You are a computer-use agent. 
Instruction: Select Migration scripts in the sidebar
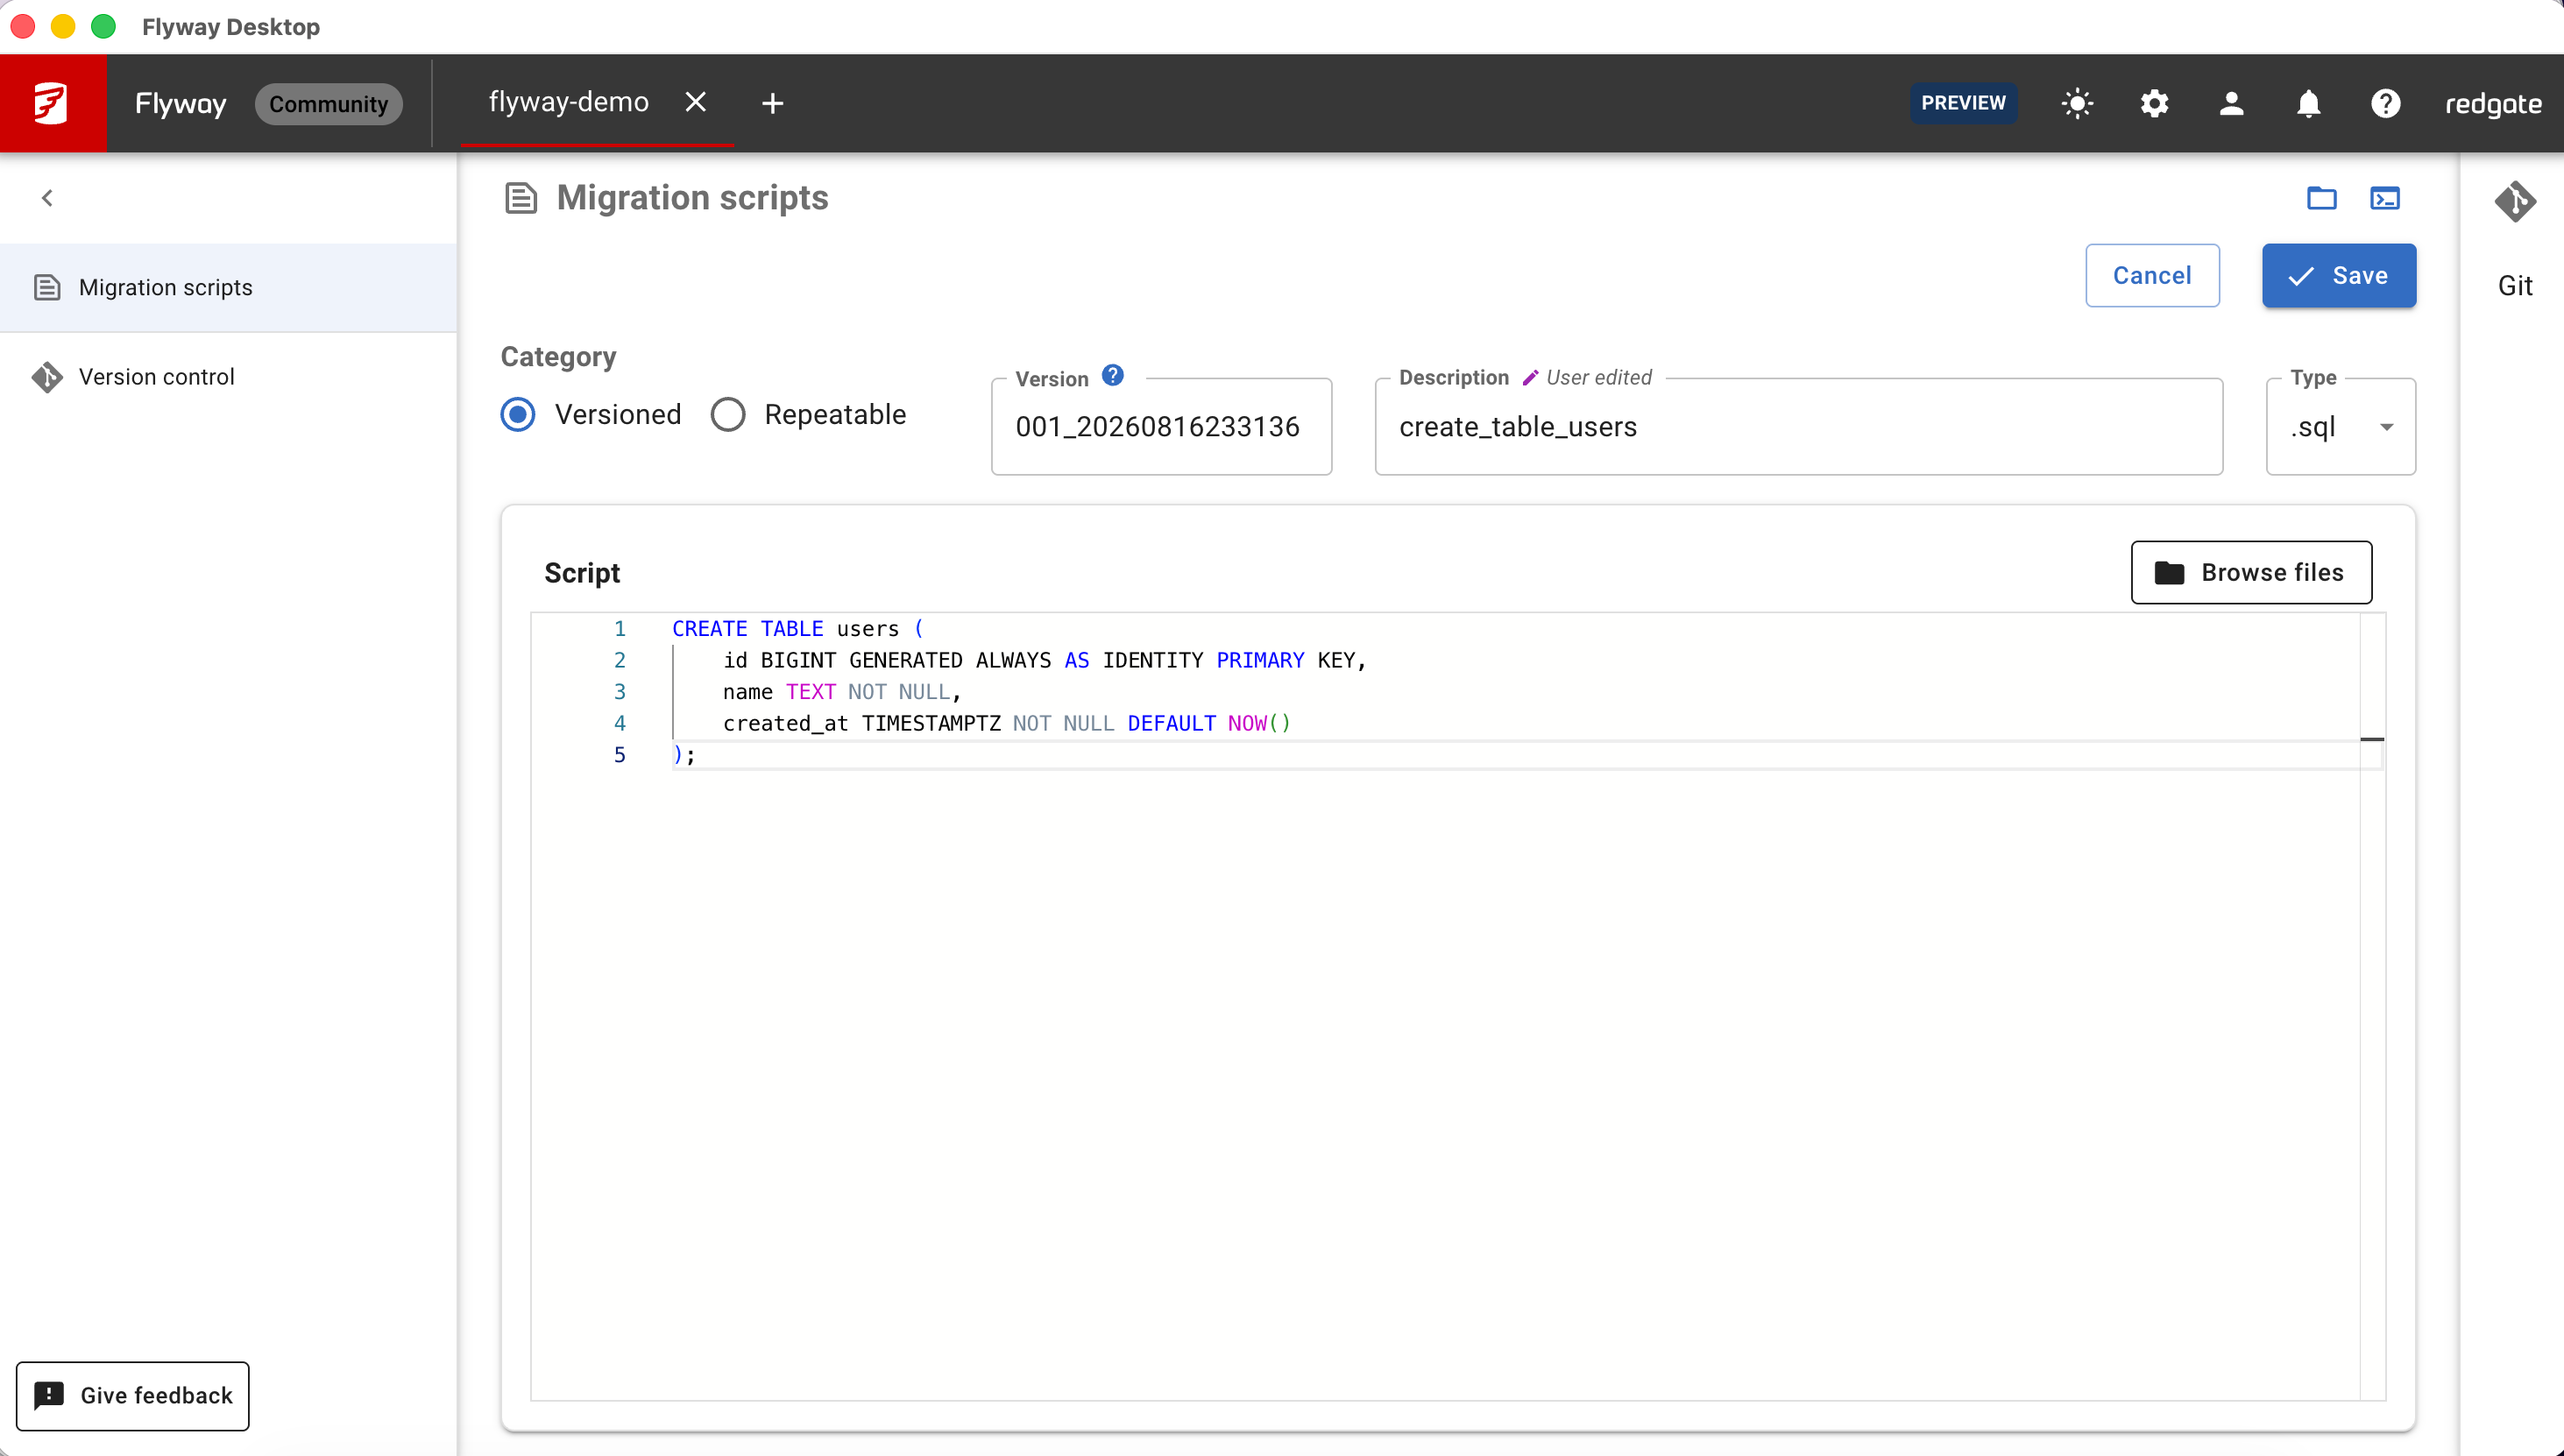pos(228,288)
